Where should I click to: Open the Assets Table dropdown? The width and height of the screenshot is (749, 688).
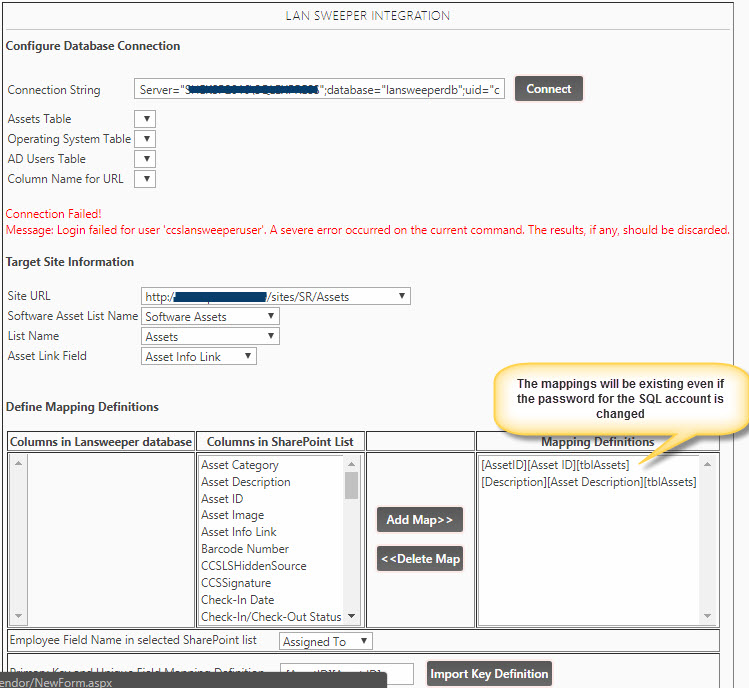click(145, 118)
